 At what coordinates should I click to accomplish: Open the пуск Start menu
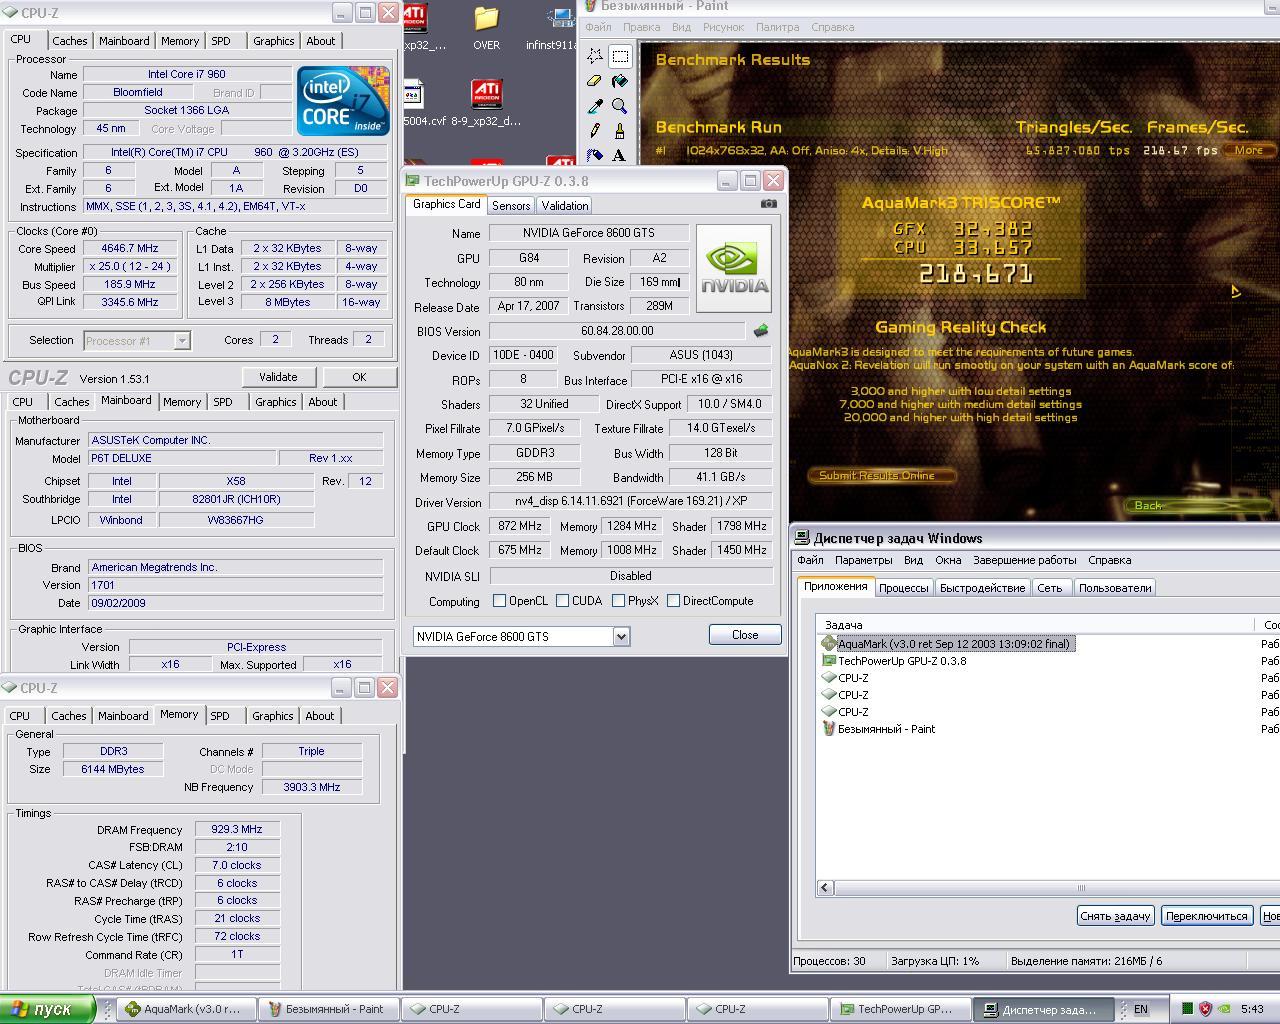(x=47, y=1009)
